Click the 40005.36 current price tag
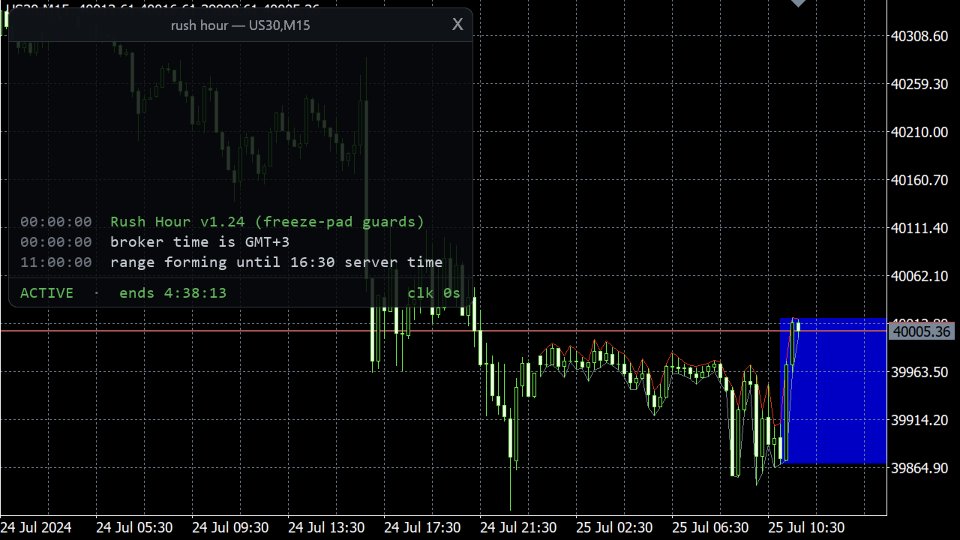This screenshot has width=960, height=540. [x=921, y=331]
